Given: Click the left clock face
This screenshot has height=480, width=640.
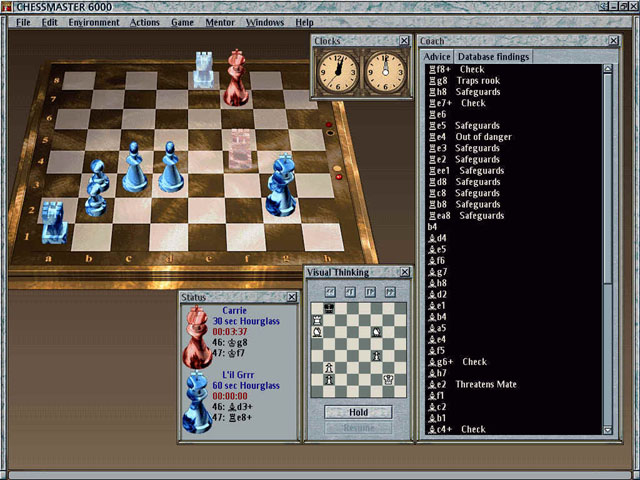Looking at the screenshot, I should tap(338, 72).
